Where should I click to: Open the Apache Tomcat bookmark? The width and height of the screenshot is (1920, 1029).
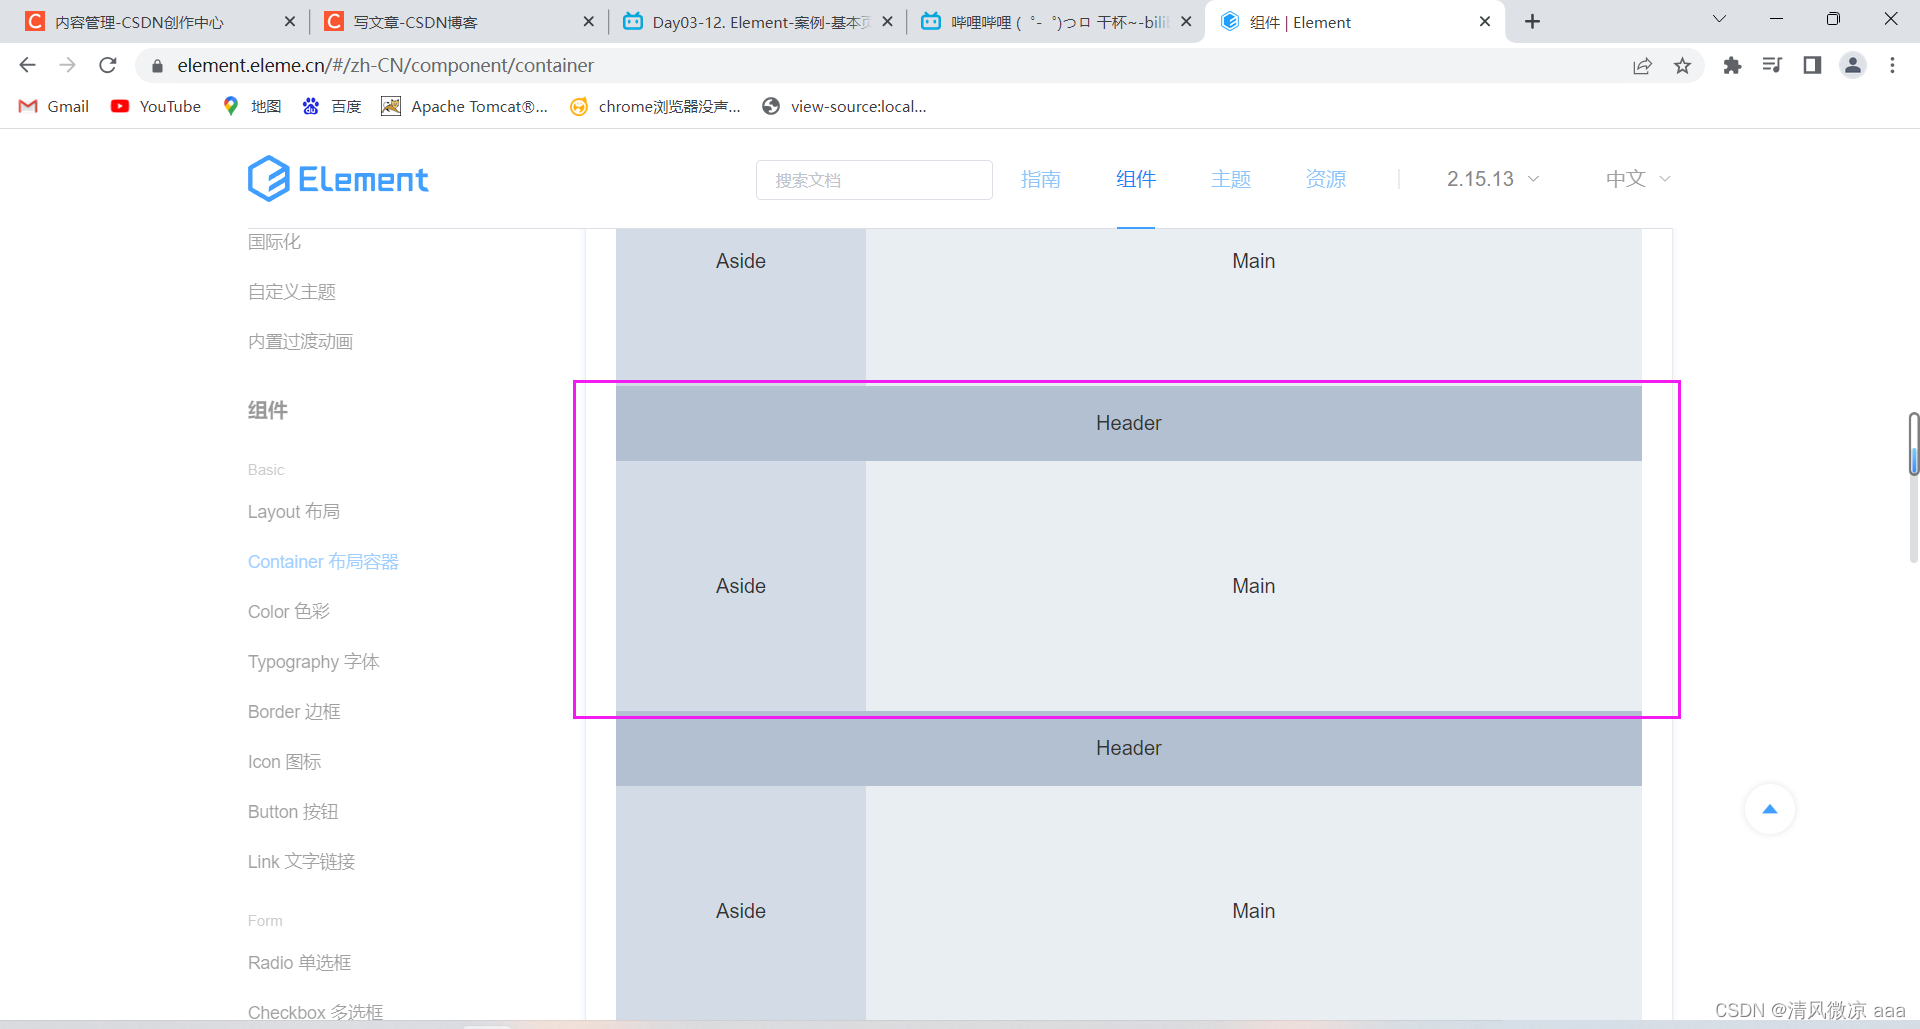pyautogui.click(x=465, y=106)
